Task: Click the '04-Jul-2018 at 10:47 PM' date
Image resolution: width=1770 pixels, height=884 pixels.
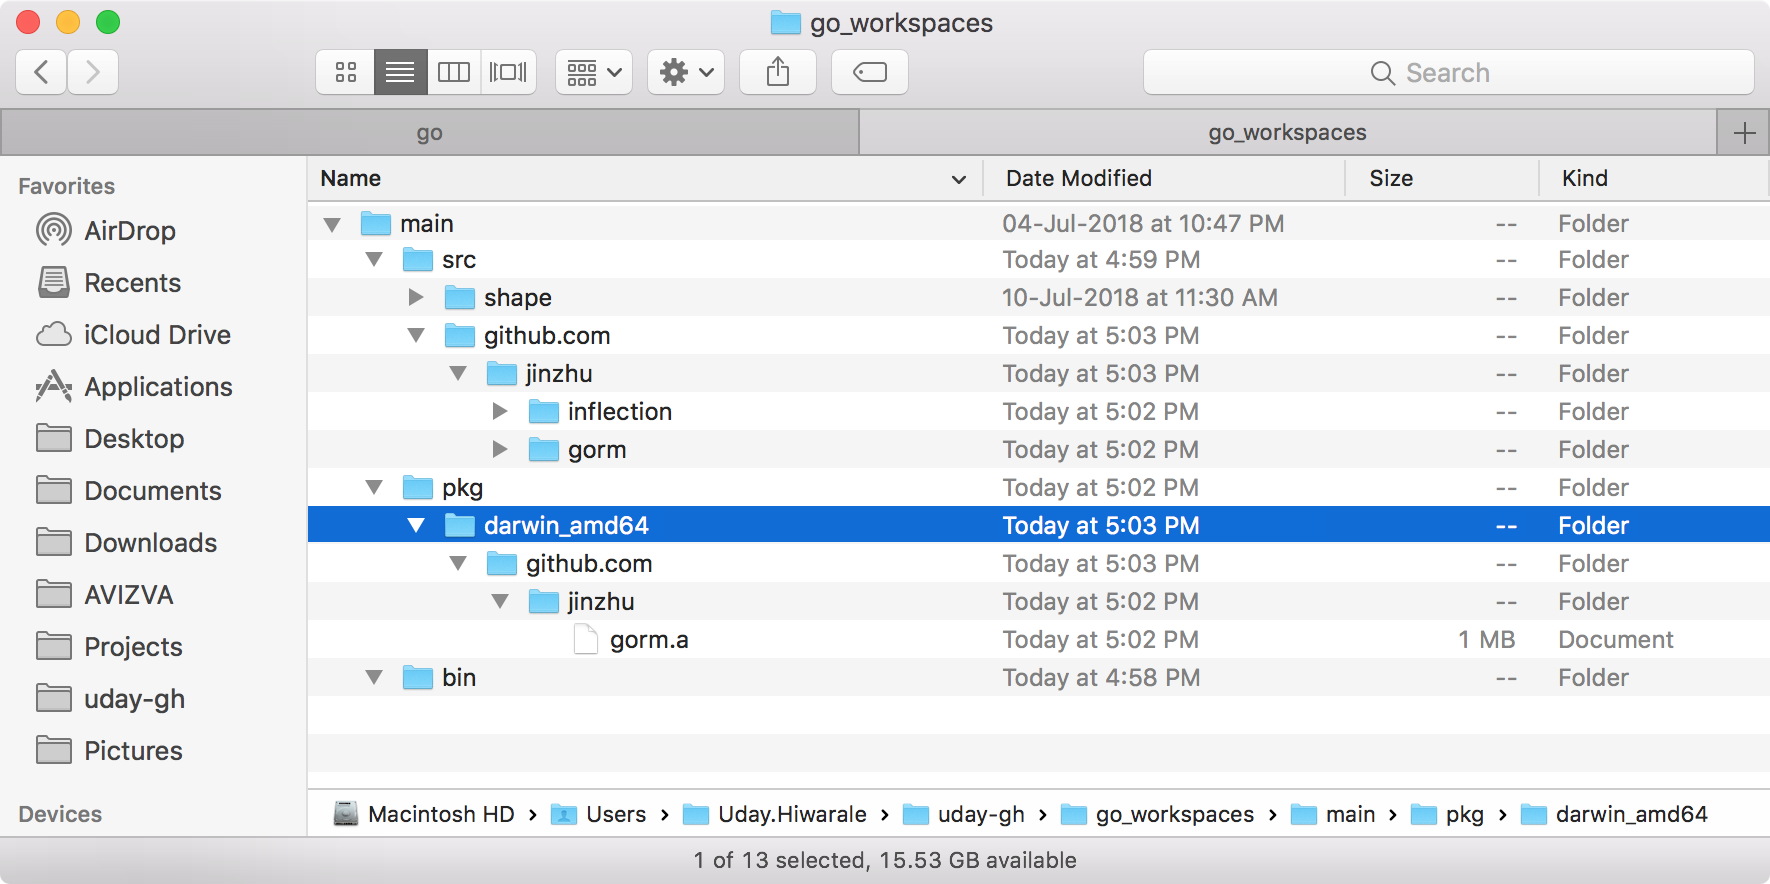Action: [1143, 224]
